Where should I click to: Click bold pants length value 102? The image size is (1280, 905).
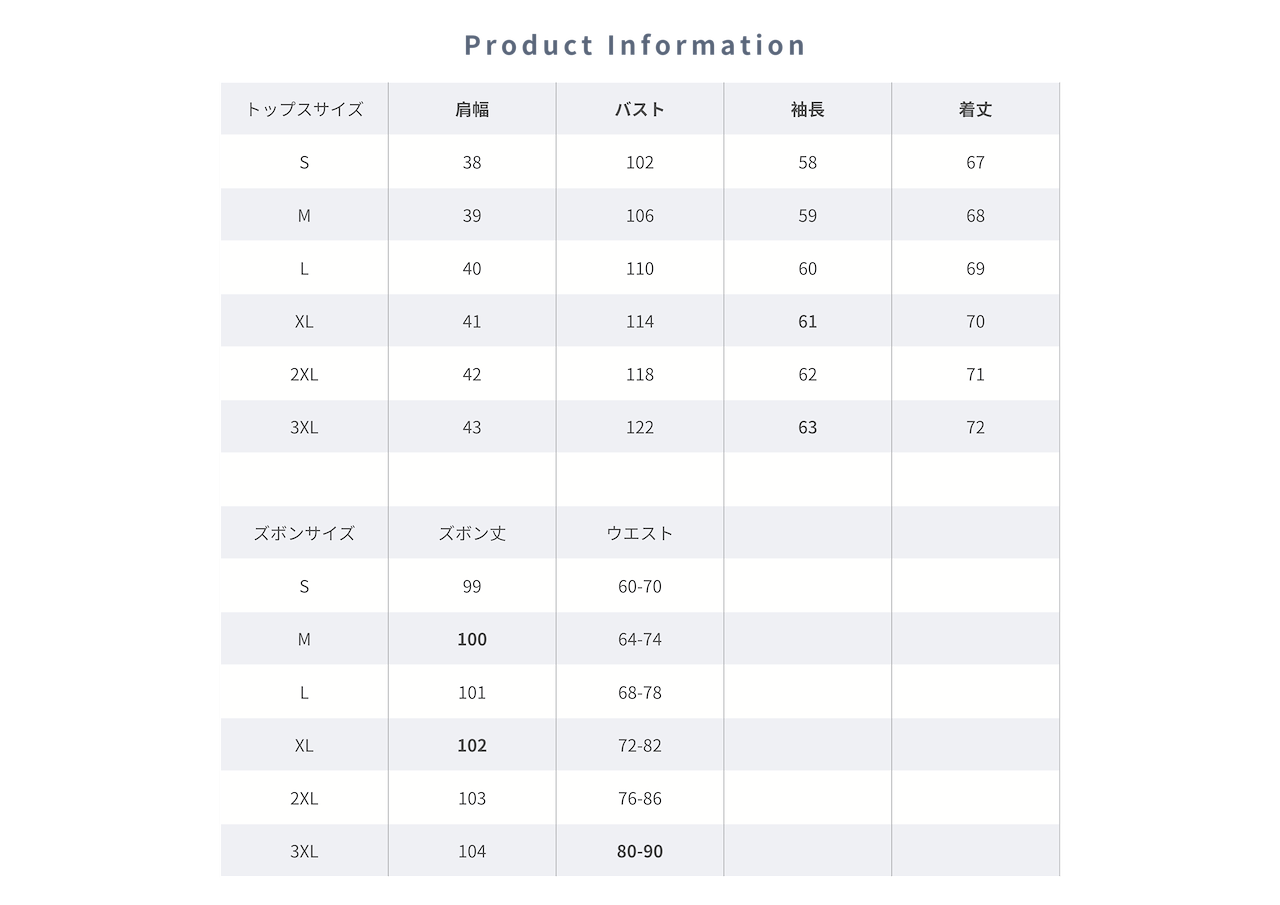click(x=472, y=745)
